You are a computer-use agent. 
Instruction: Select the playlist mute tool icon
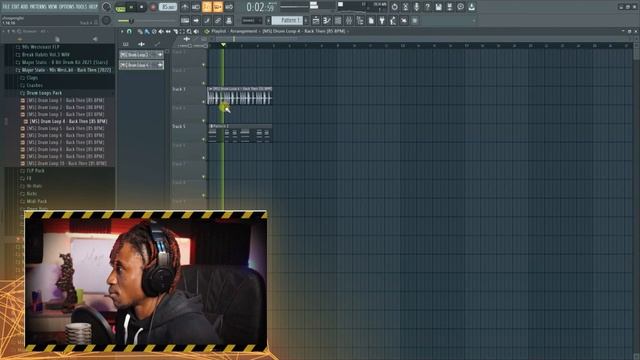[161, 31]
